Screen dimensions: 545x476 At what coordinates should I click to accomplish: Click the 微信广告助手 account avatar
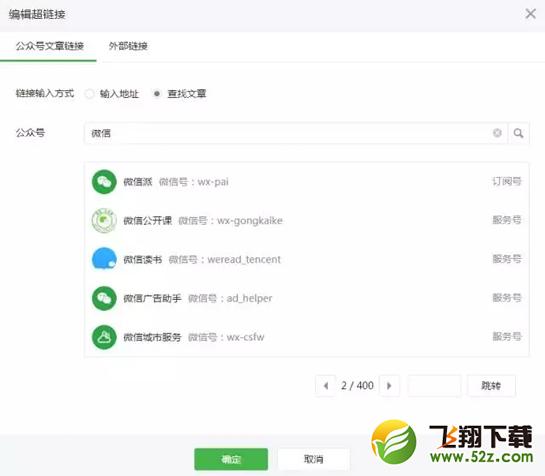104,298
